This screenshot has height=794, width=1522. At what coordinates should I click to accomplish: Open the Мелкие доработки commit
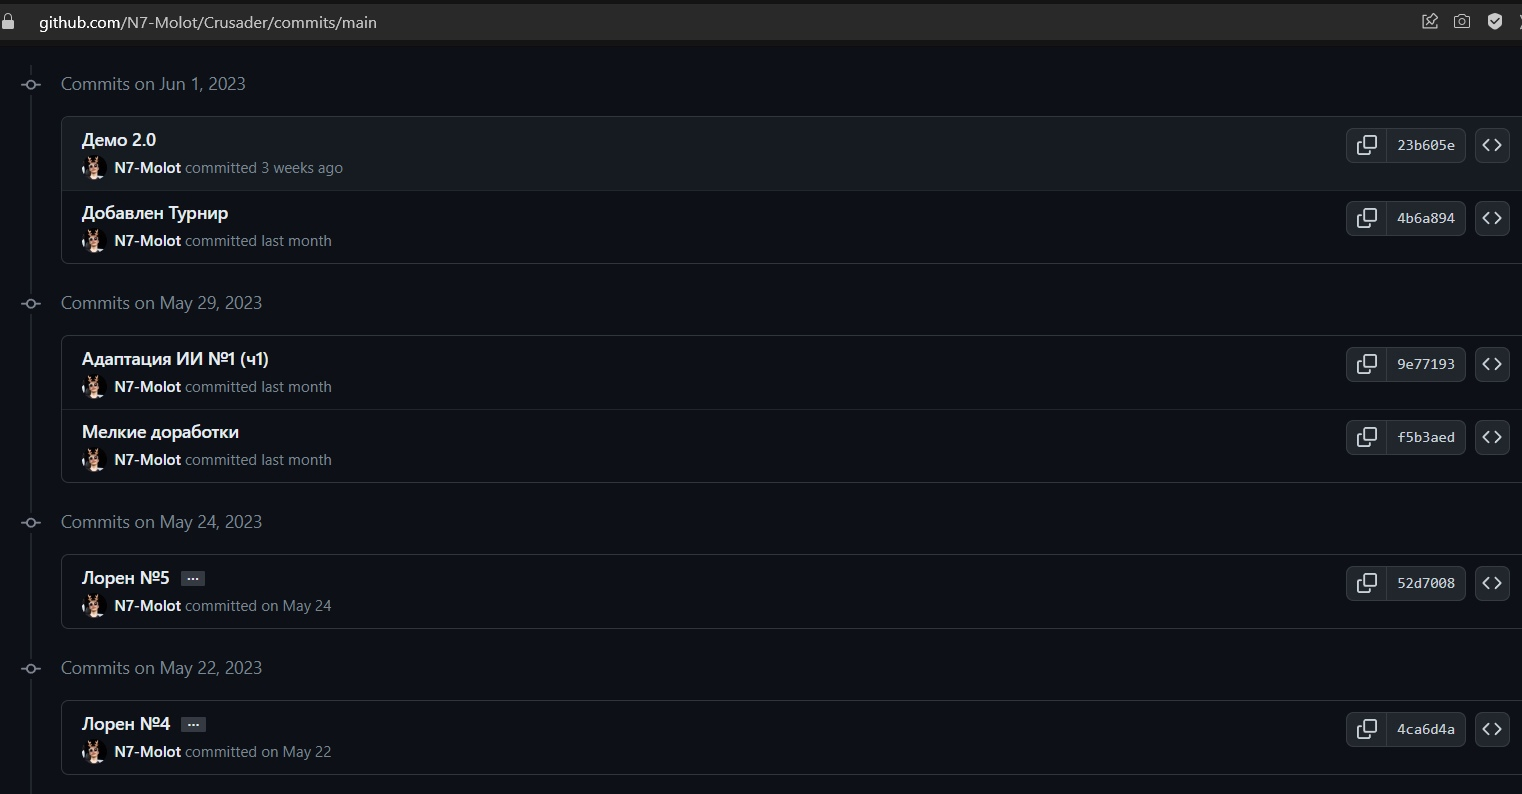pos(160,432)
